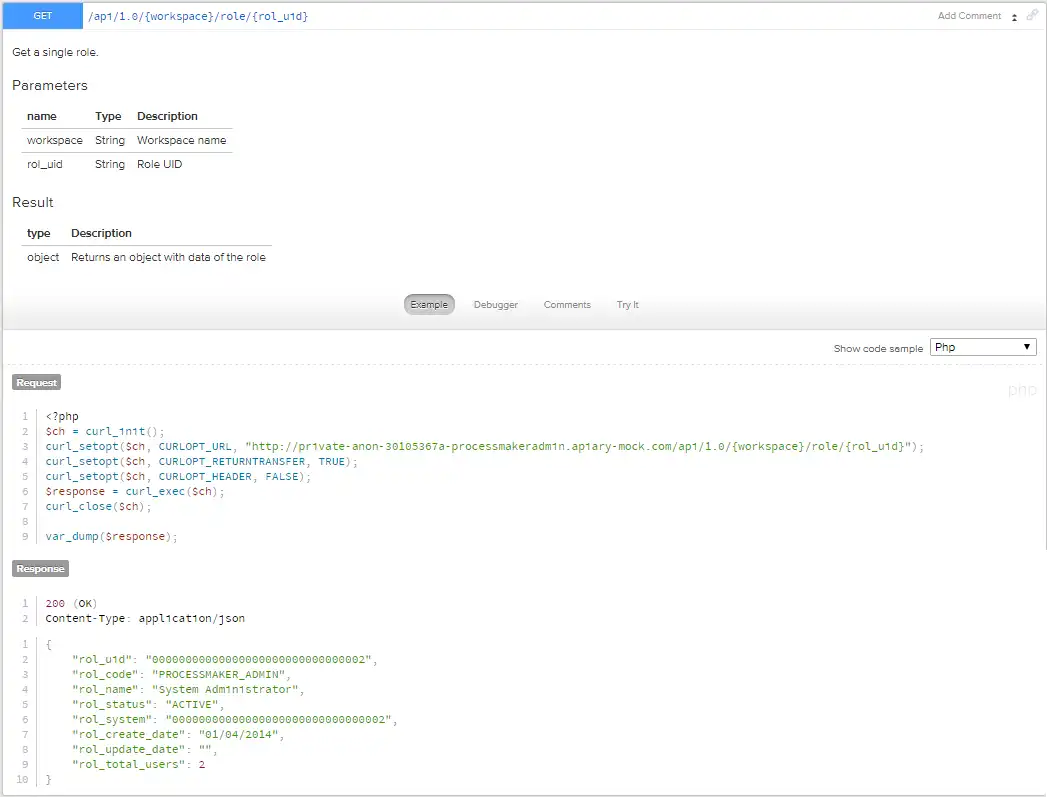Click the Request section label badge
Screen dimensions: 1047x797
35,382
